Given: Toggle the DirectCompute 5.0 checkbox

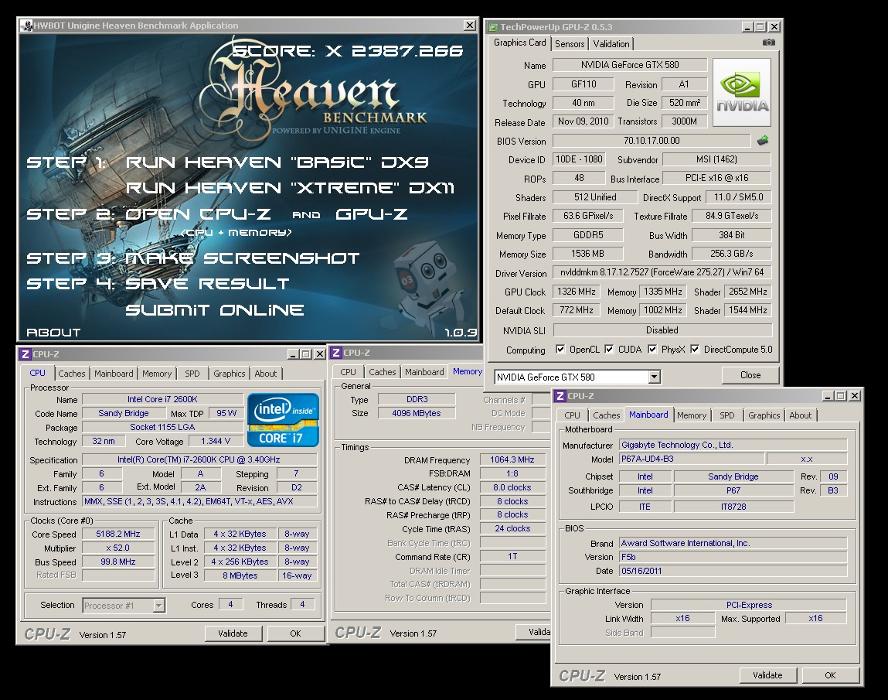Looking at the screenshot, I should tap(695, 349).
